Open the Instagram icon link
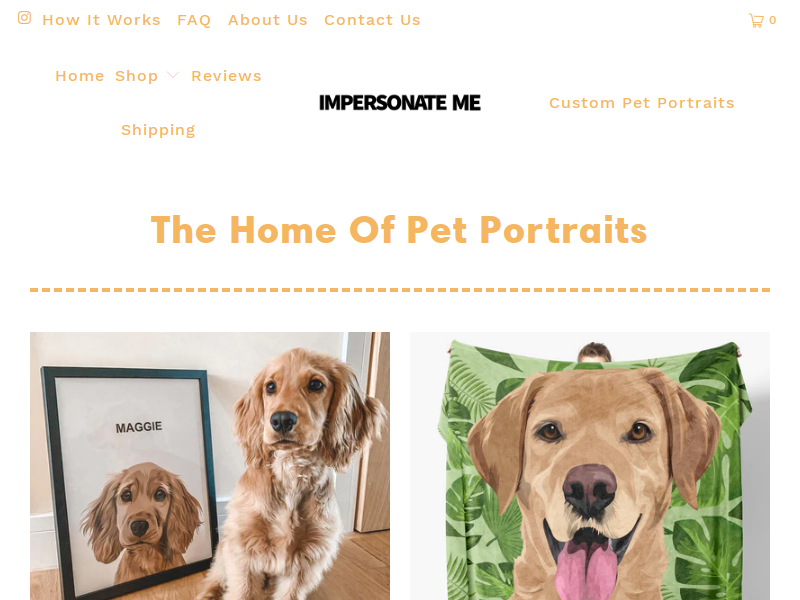Viewport: 800px width, 600px height. [24, 18]
